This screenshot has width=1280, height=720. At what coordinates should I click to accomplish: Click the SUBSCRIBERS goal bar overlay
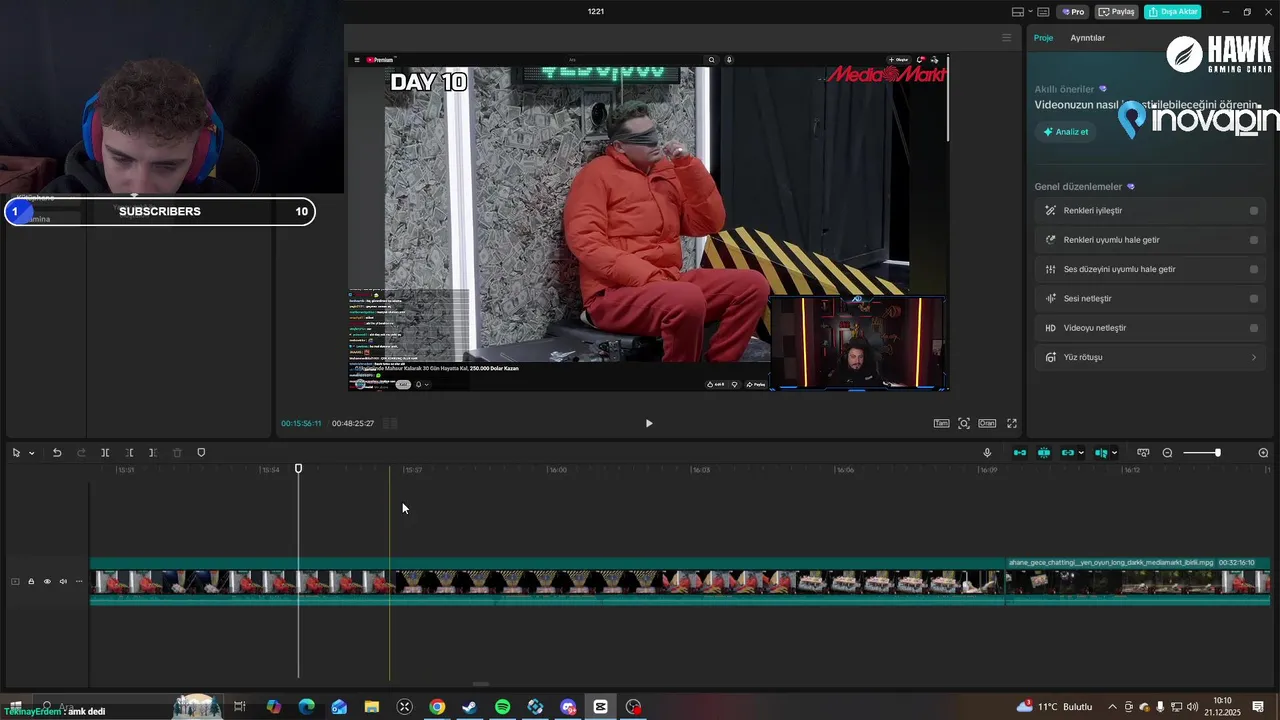click(160, 211)
